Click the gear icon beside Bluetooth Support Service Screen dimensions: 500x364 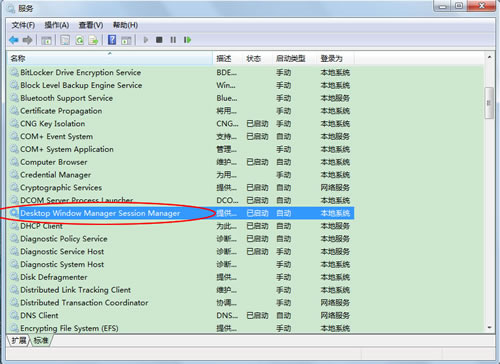coord(14,98)
